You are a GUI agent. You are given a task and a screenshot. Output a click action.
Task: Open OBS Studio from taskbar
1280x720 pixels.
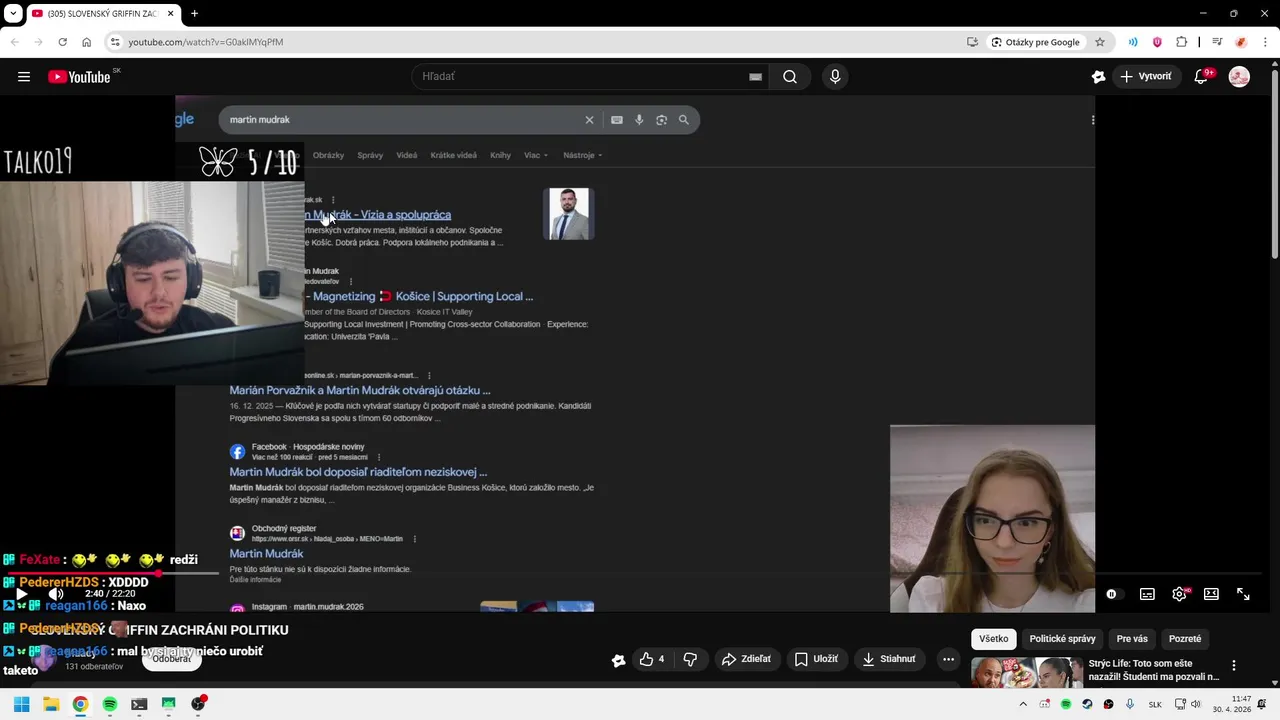tap(198, 704)
